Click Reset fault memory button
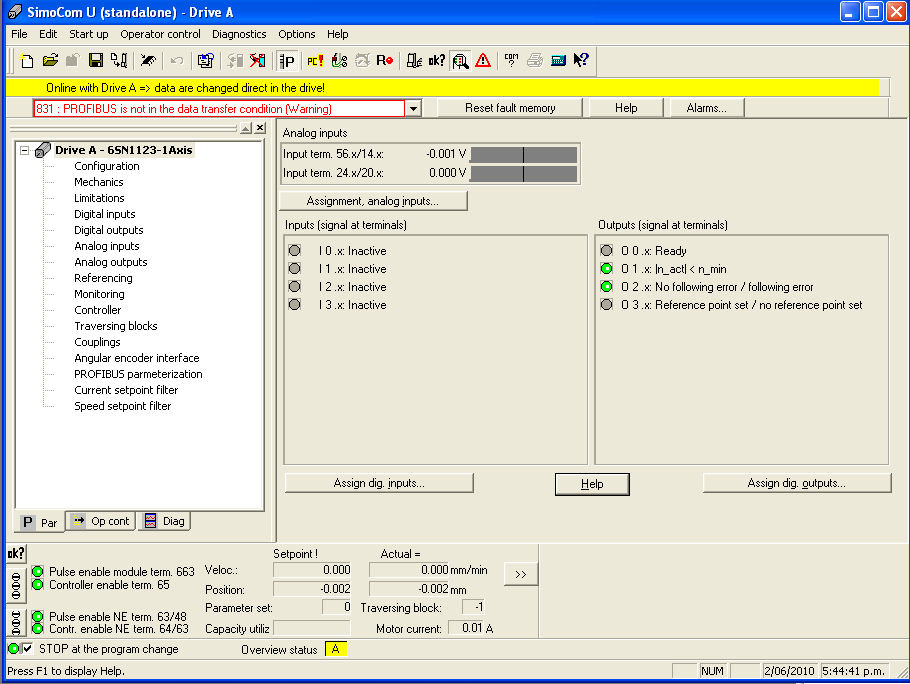 (510, 108)
